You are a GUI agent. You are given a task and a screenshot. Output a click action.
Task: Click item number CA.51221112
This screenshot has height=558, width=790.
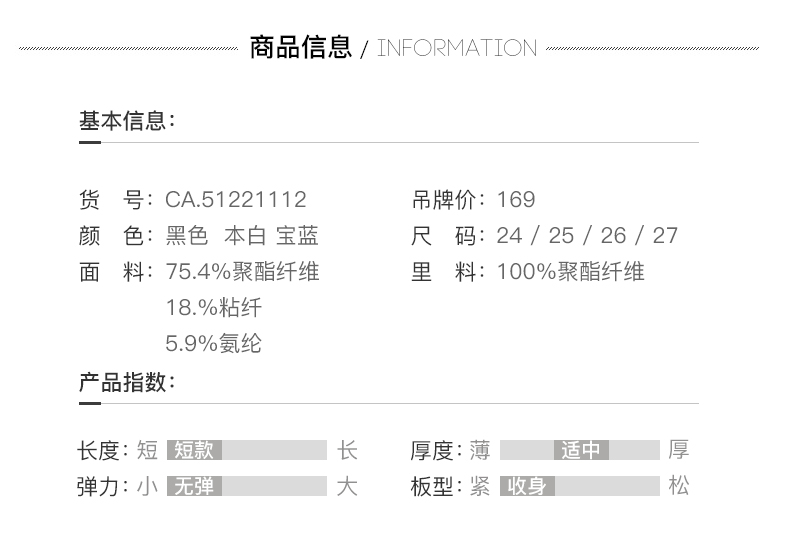(236, 200)
